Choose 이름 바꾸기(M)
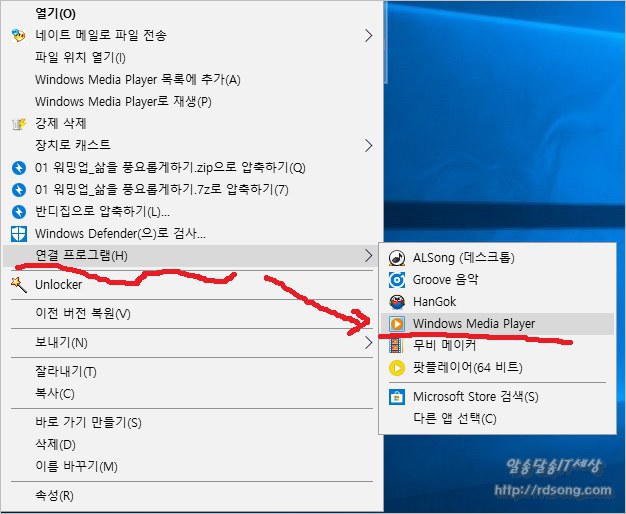This screenshot has width=626, height=514. pos(192,466)
